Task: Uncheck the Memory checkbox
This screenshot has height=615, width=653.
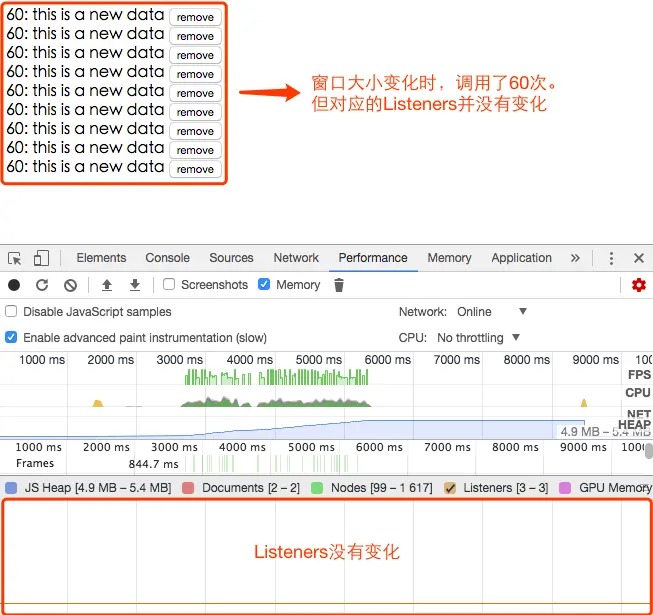Action: point(264,284)
